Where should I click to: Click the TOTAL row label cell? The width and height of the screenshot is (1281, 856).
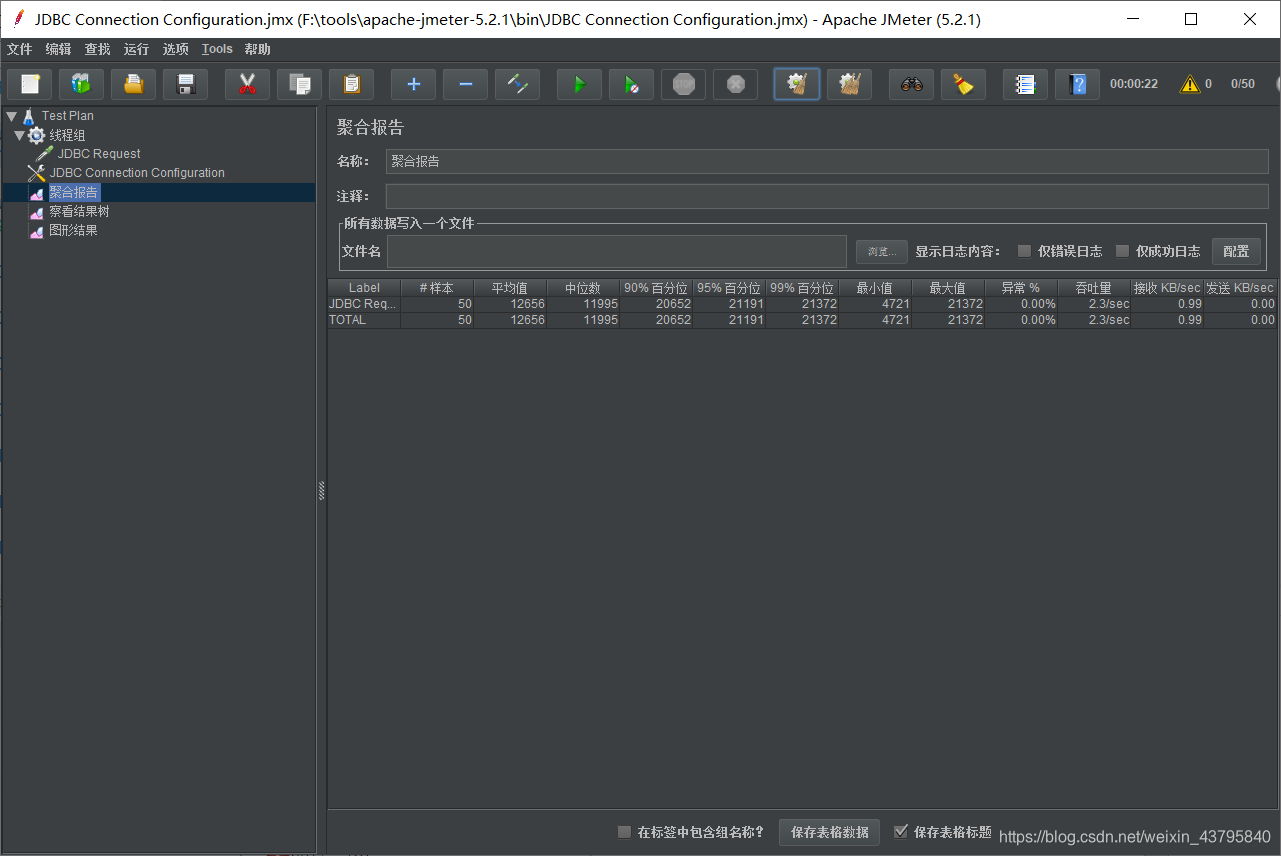click(x=364, y=320)
